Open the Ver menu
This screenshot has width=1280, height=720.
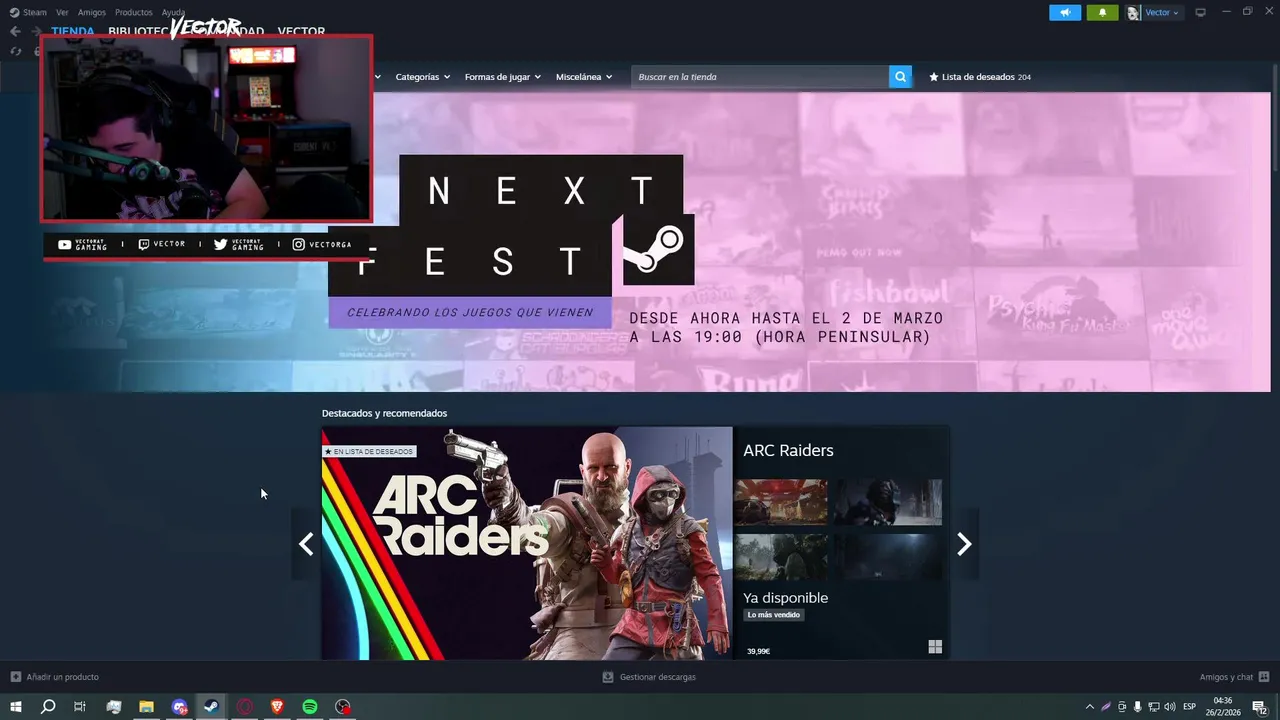(x=62, y=12)
